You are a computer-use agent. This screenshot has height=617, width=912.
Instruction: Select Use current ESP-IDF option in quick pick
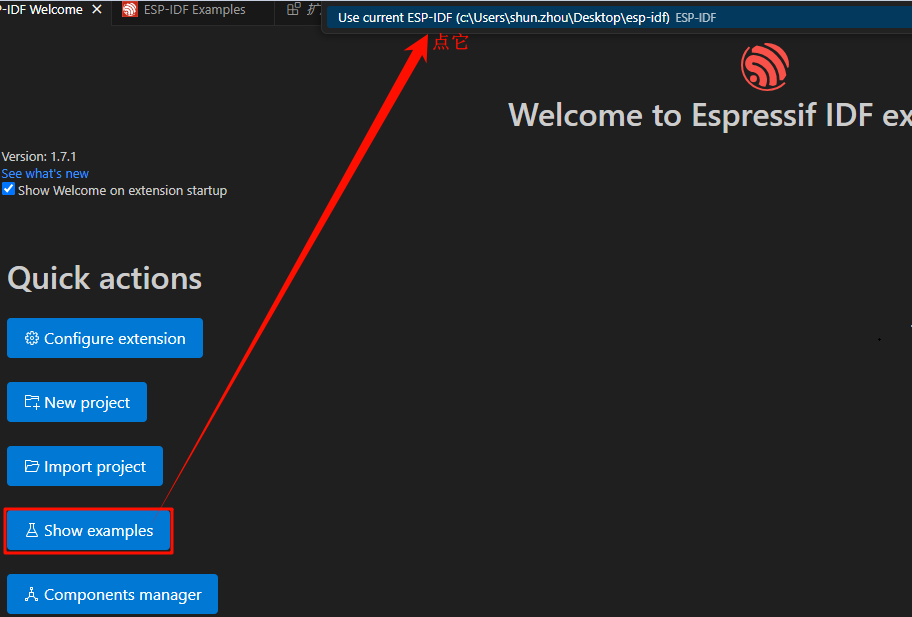pyautogui.click(x=619, y=18)
